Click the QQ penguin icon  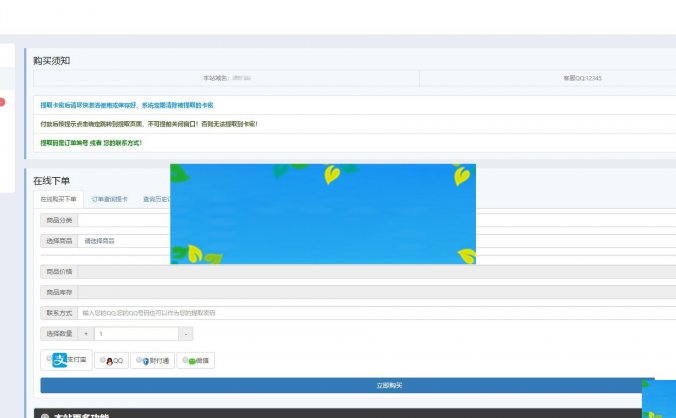(109, 361)
